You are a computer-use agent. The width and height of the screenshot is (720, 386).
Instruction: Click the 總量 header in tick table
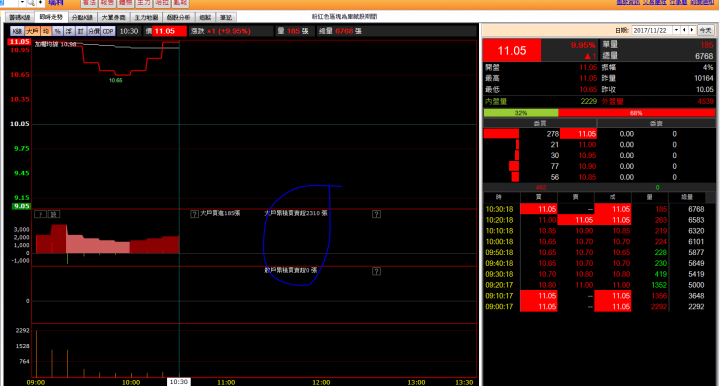pos(687,197)
